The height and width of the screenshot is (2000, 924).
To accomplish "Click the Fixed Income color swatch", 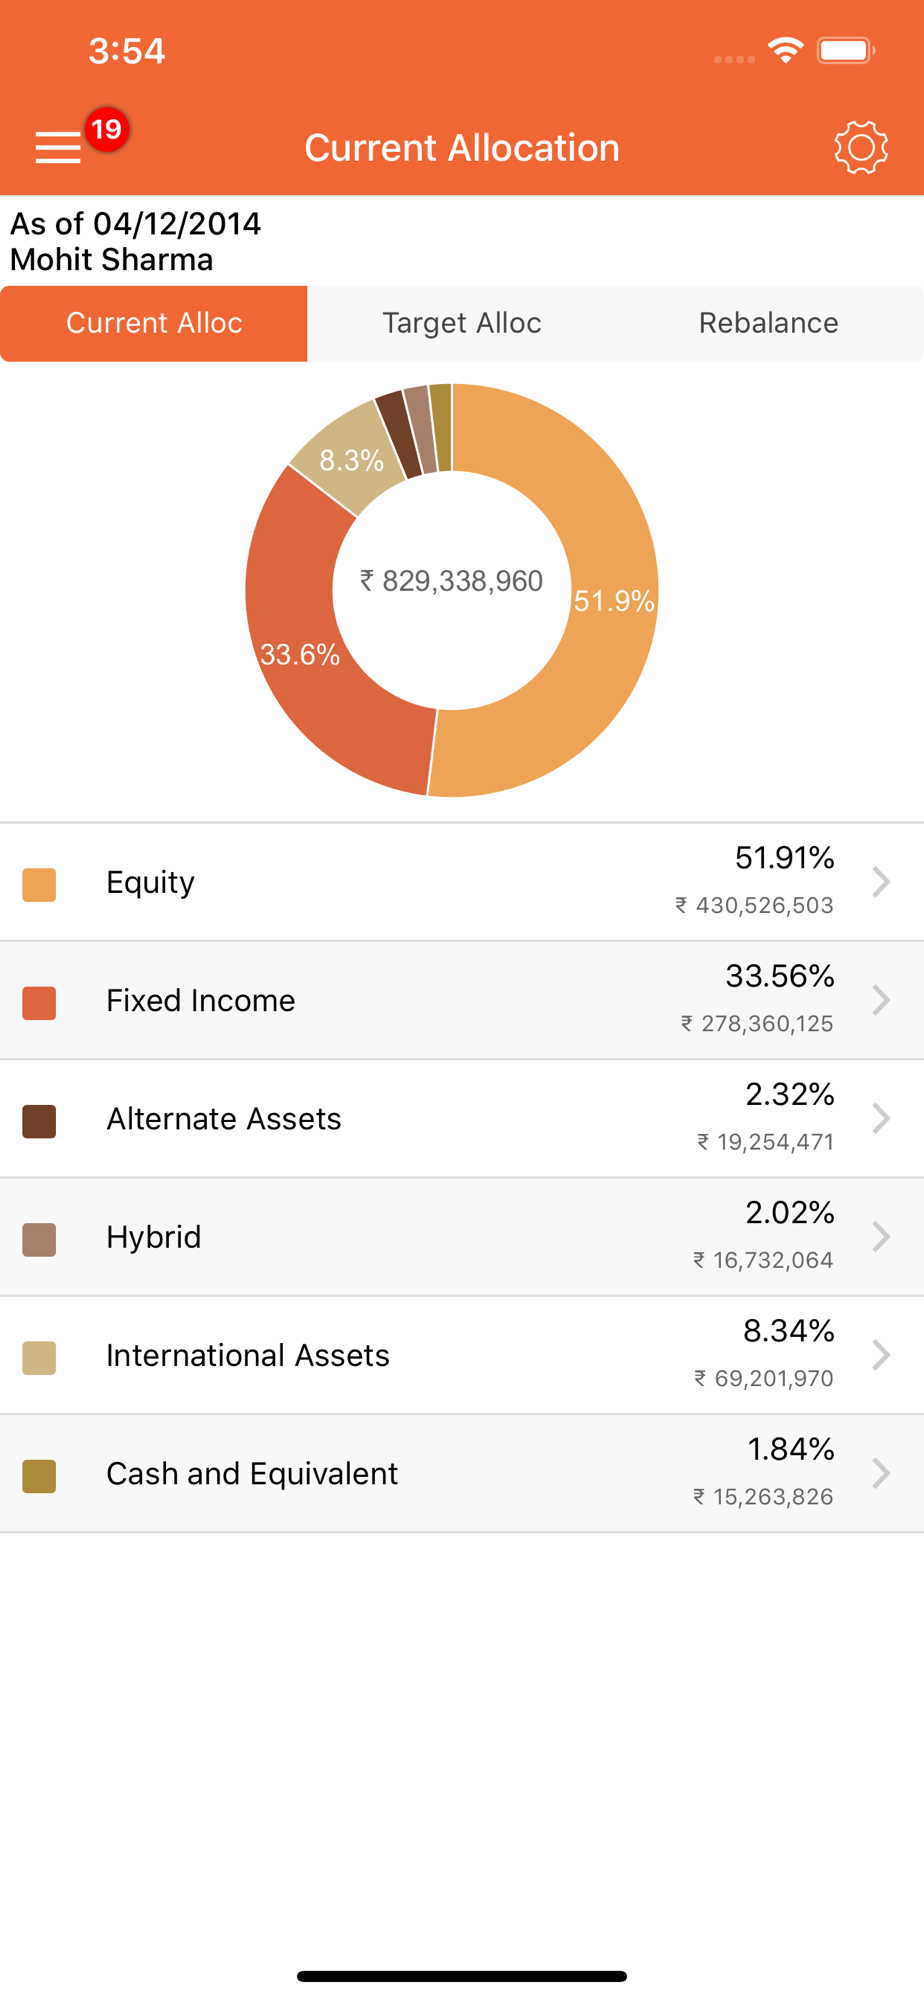I will point(39,1003).
